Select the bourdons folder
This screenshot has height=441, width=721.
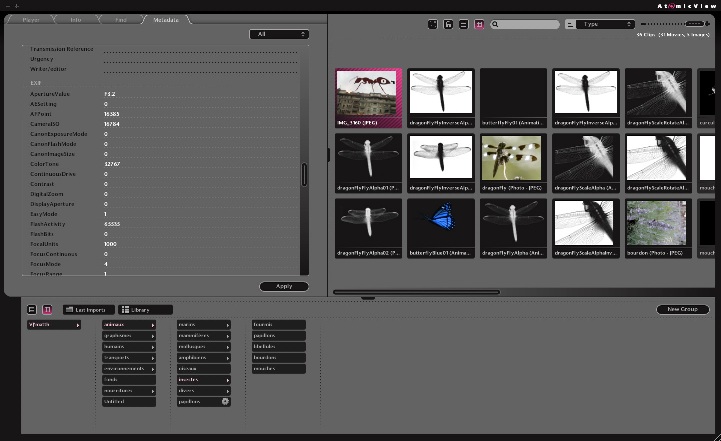tap(279, 358)
